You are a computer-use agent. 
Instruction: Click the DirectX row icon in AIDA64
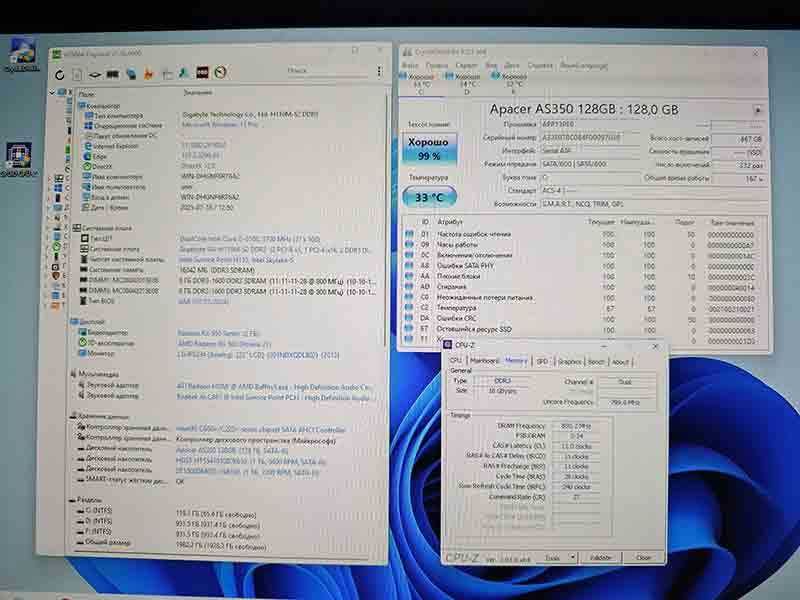(88, 166)
